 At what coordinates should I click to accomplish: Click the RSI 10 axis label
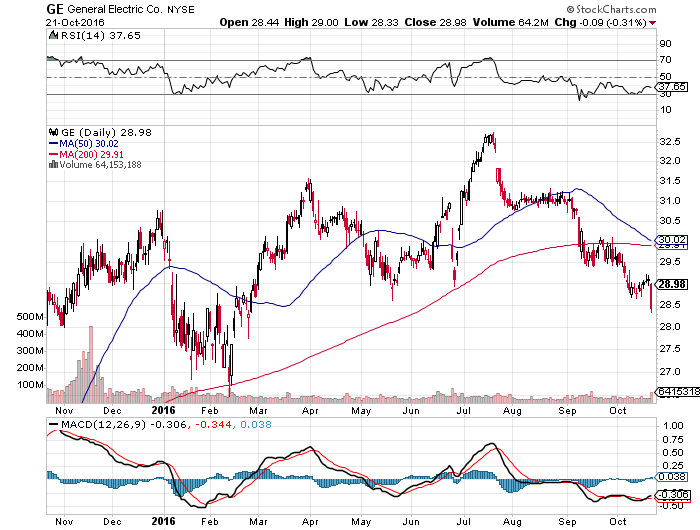pos(666,110)
